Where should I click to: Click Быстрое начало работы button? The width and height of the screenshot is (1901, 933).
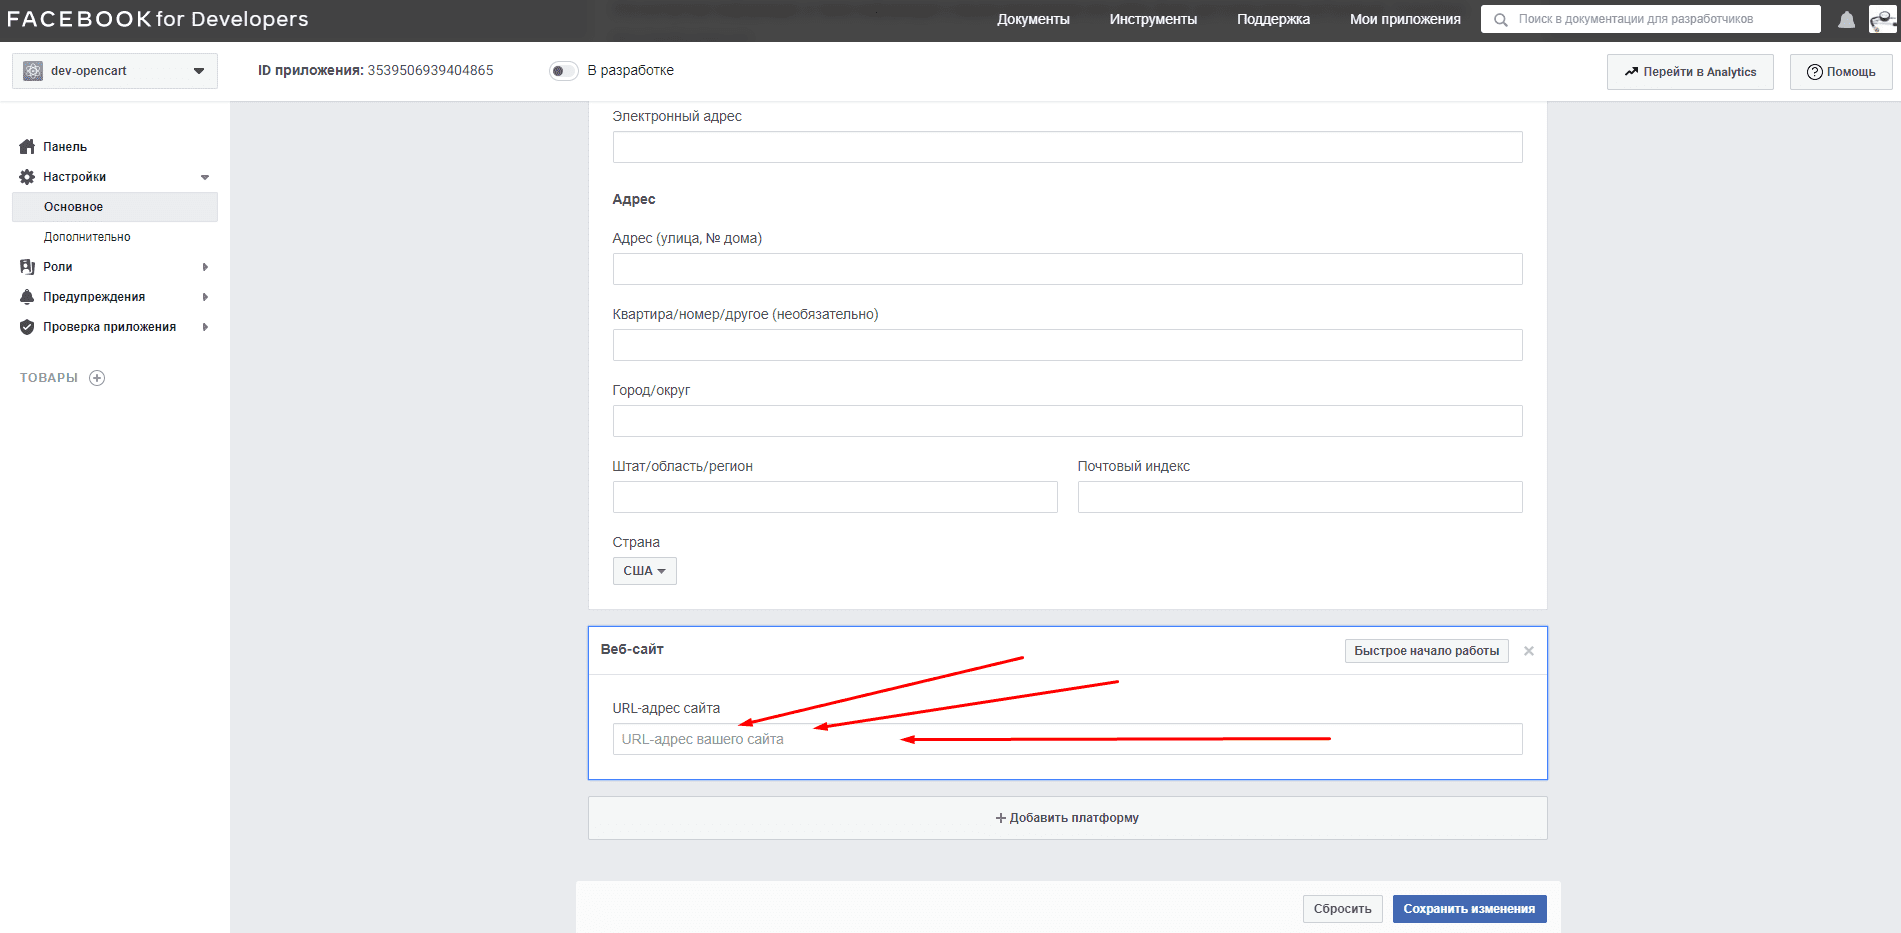(1427, 651)
